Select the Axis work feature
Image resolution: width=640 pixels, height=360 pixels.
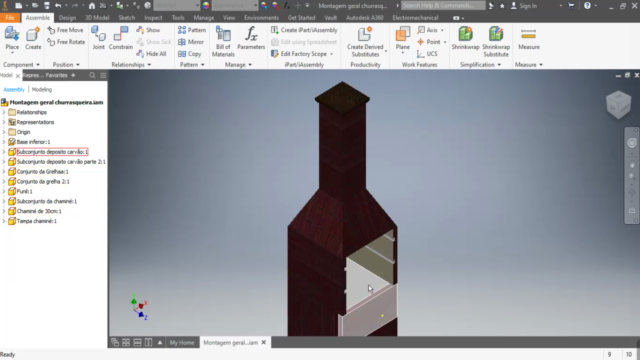point(428,30)
